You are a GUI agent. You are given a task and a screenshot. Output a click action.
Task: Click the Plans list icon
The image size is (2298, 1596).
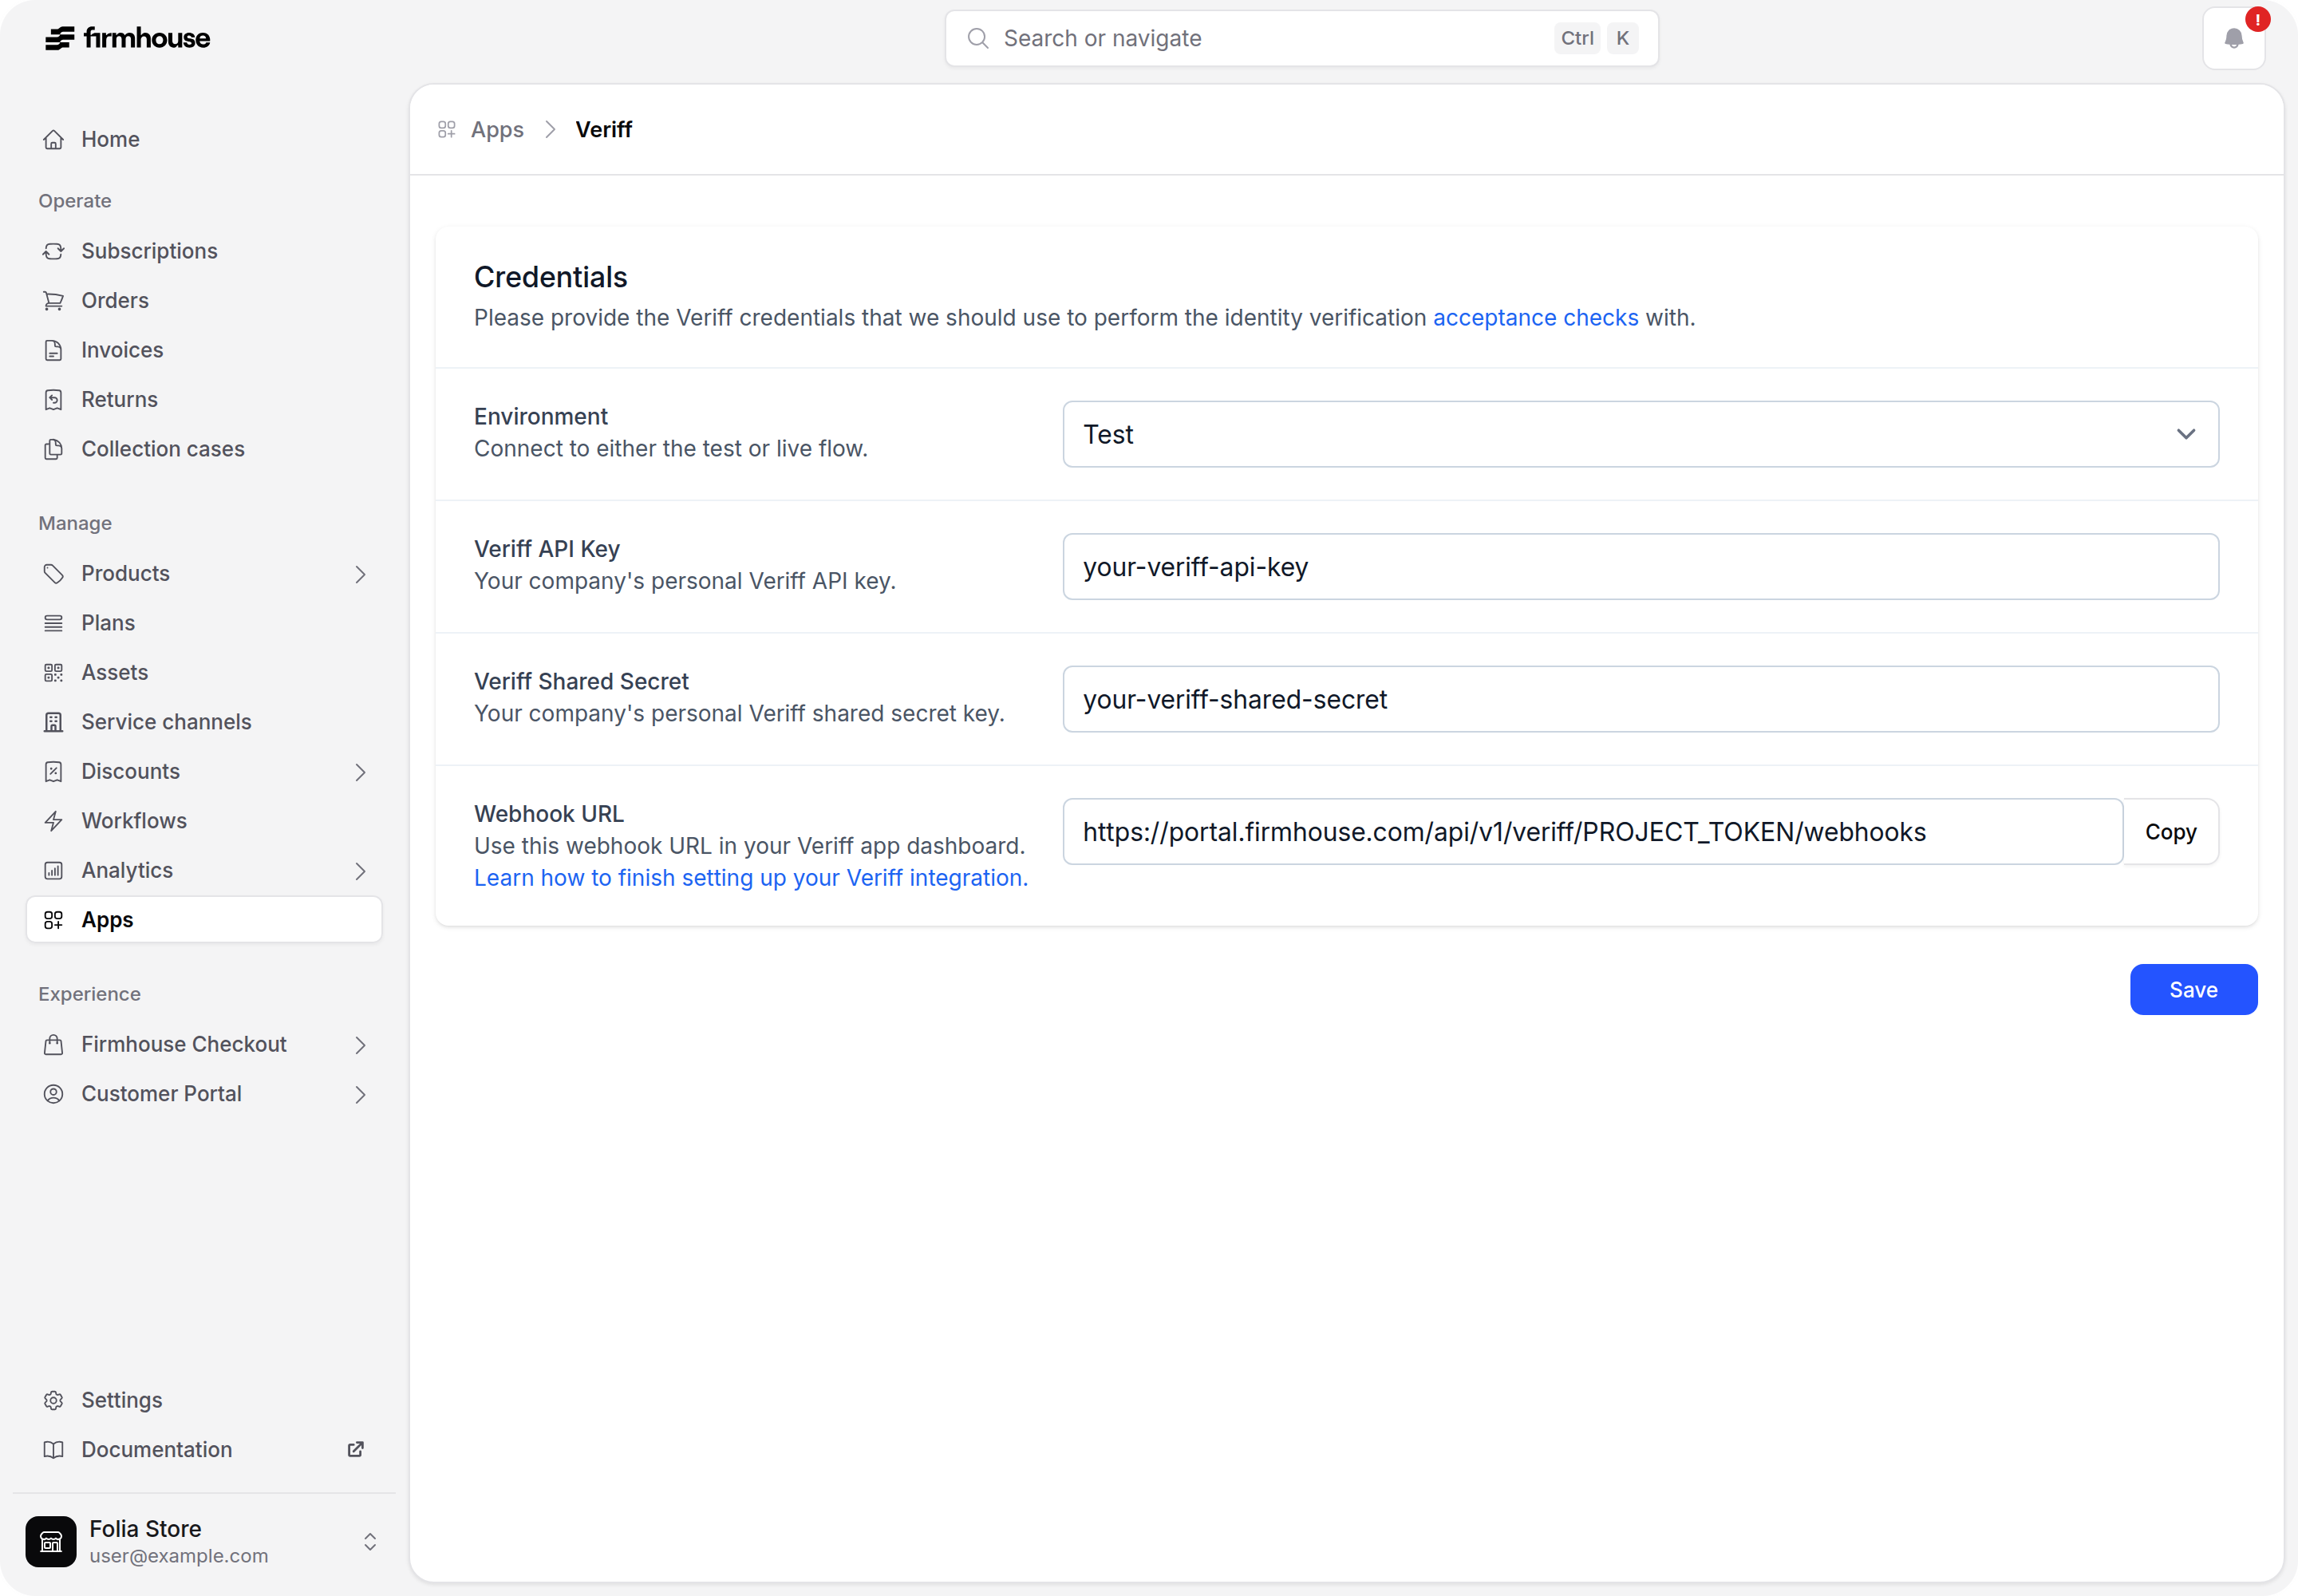[54, 623]
